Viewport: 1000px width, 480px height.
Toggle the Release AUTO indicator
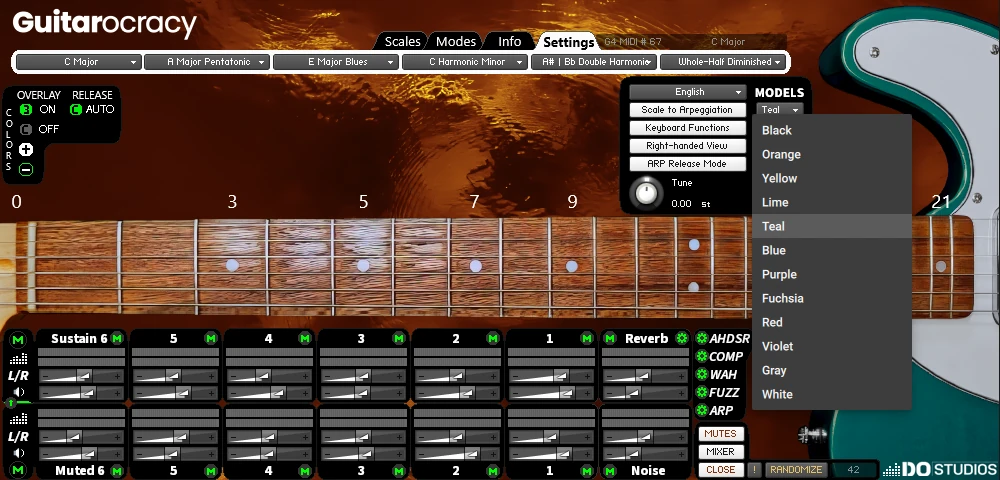[76, 110]
